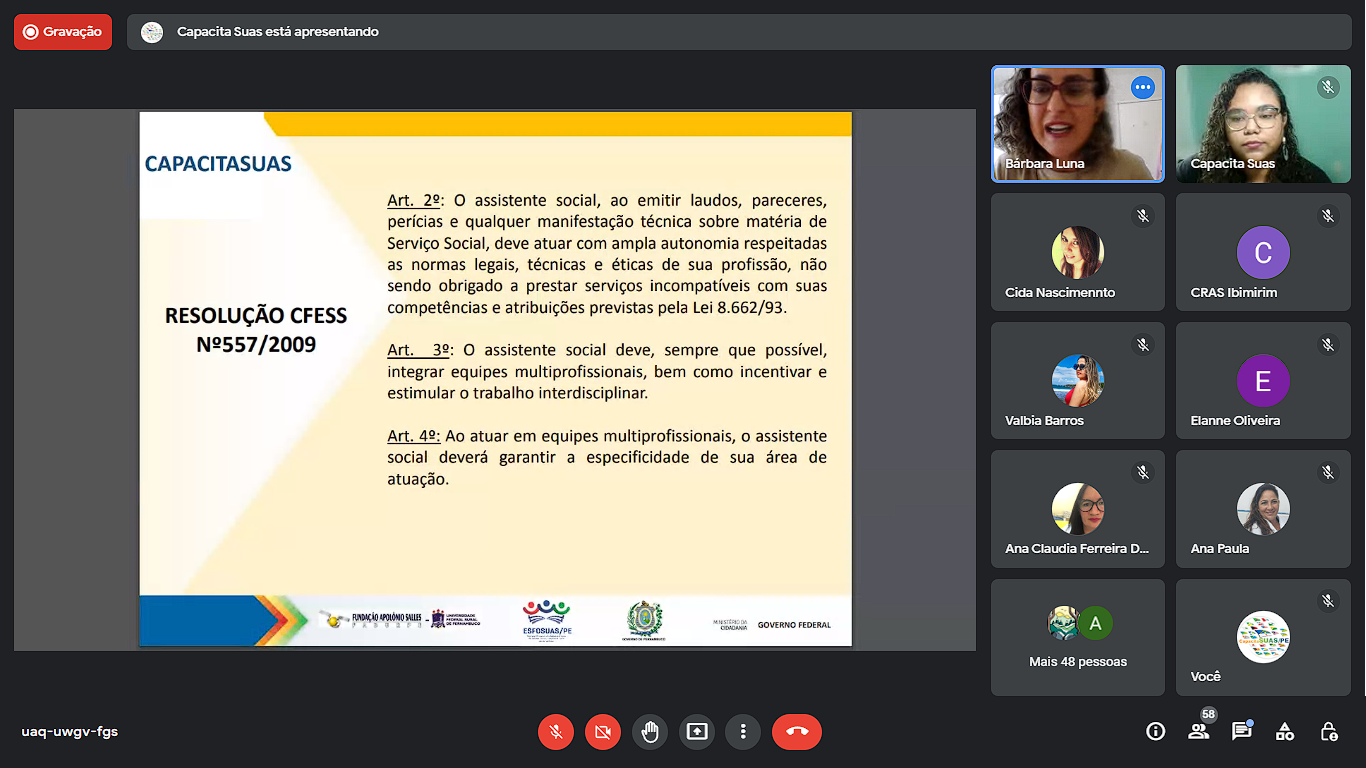Open the activities icon

coord(1285,732)
